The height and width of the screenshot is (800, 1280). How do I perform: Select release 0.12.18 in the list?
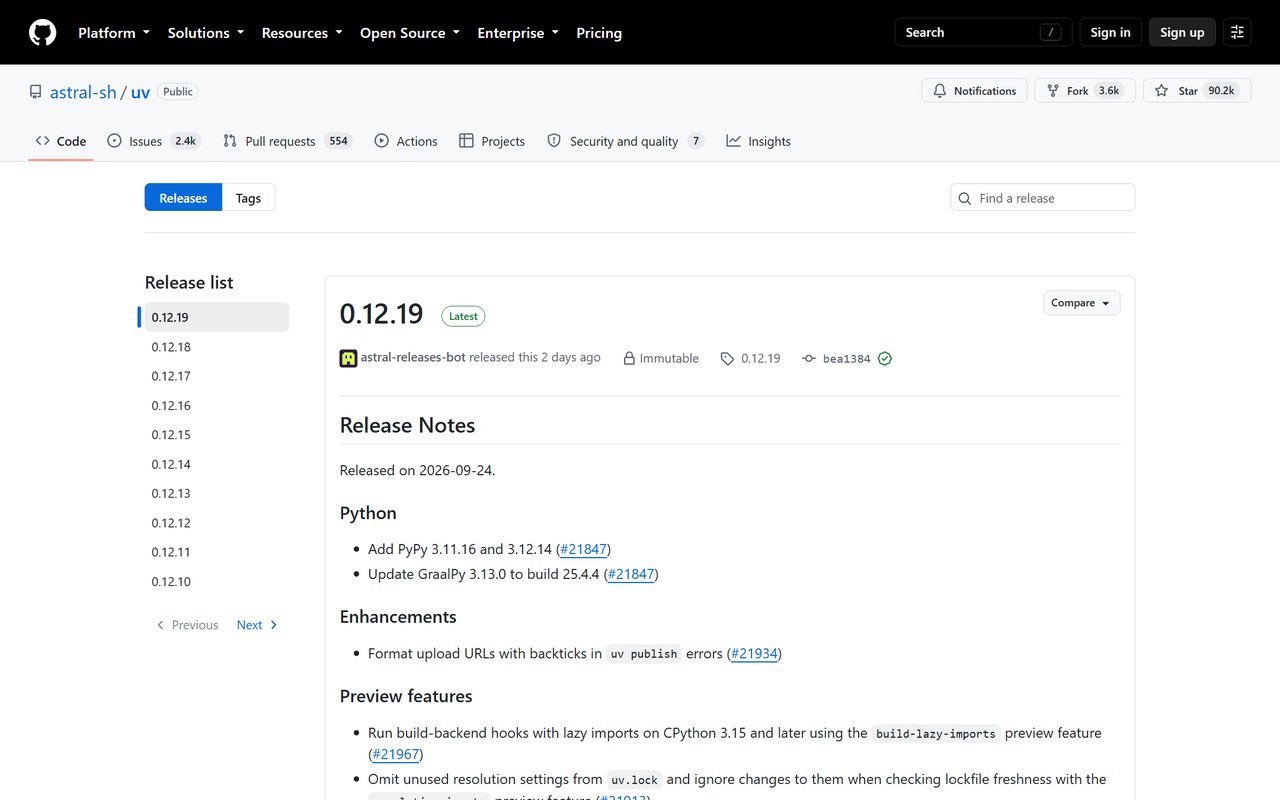[x=217, y=347]
